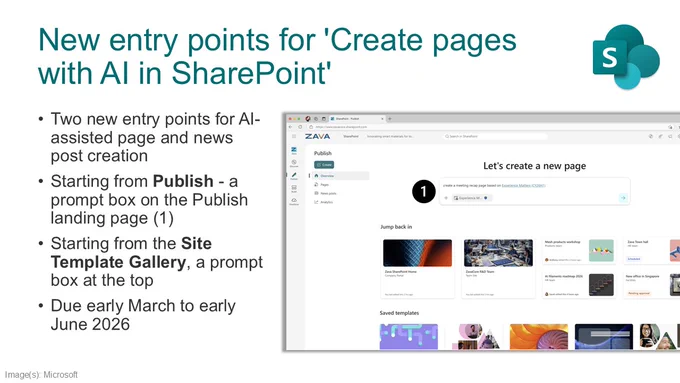This screenshot has height=383, width=680.
Task: Open the Discover icon in left rail
Action: (x=294, y=163)
